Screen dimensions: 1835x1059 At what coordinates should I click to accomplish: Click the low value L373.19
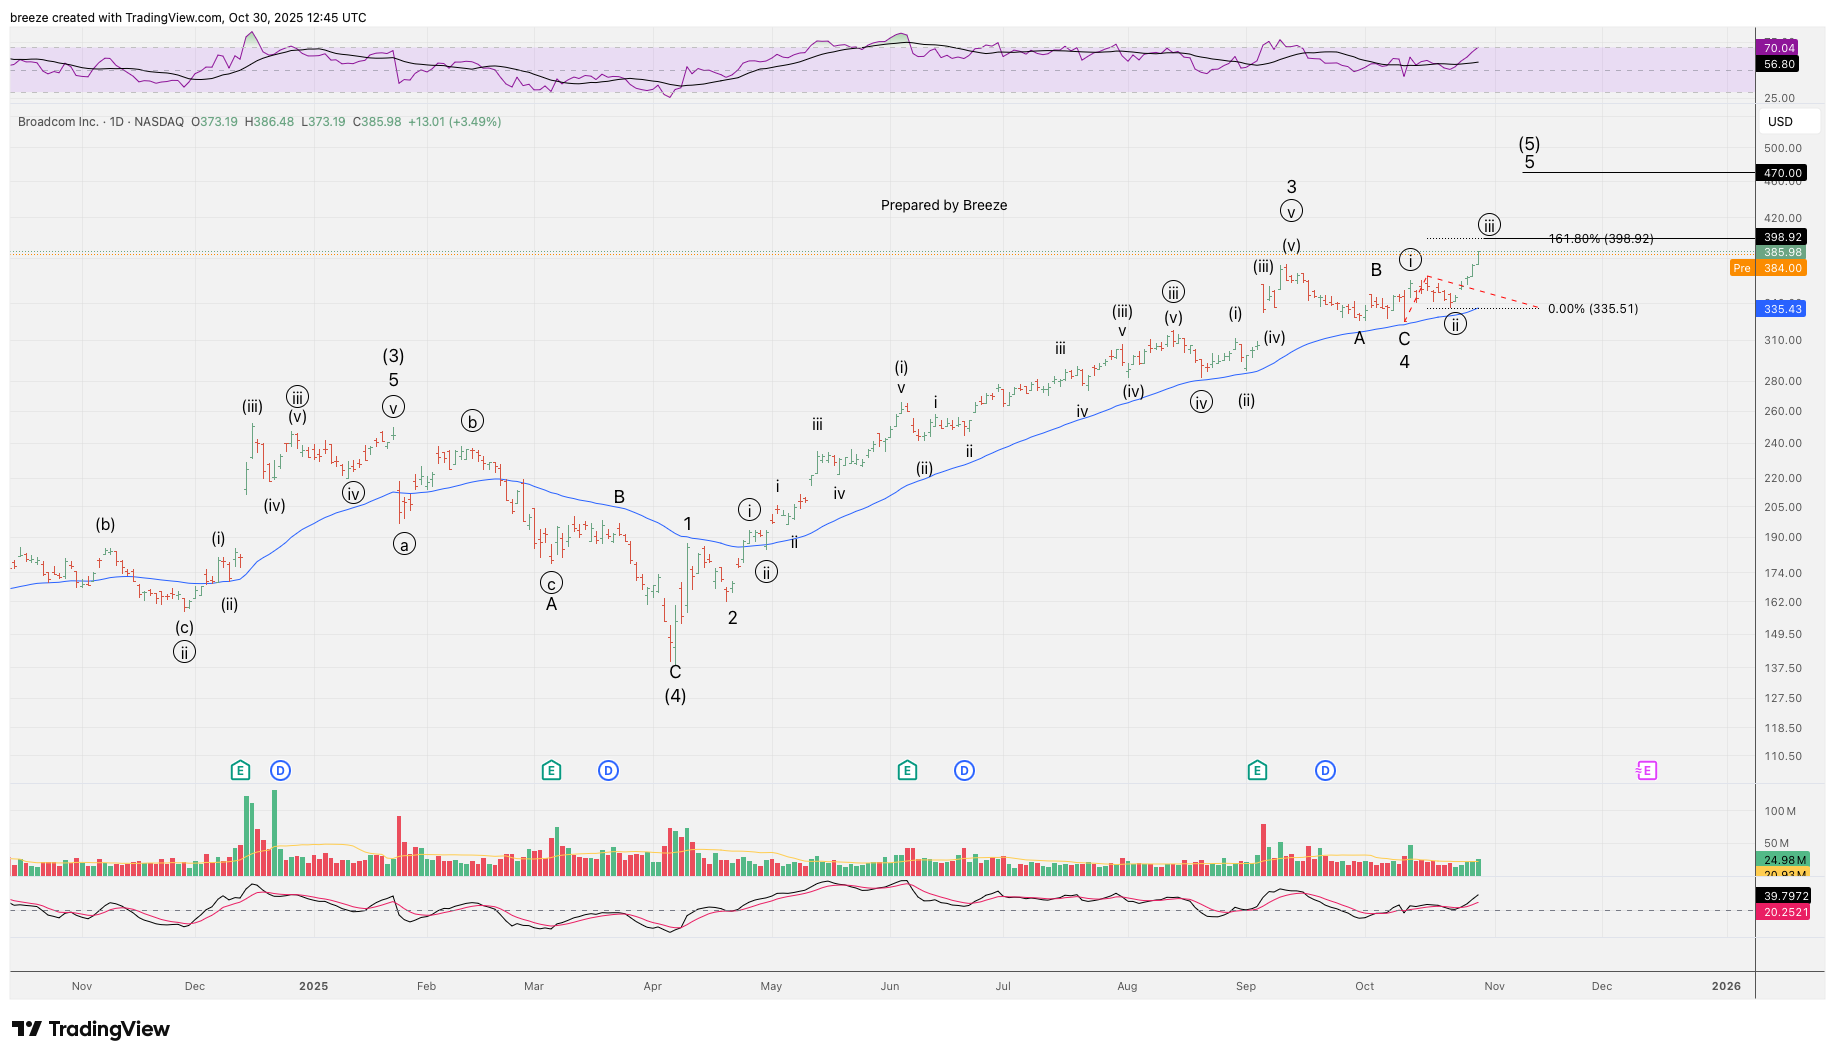323,122
